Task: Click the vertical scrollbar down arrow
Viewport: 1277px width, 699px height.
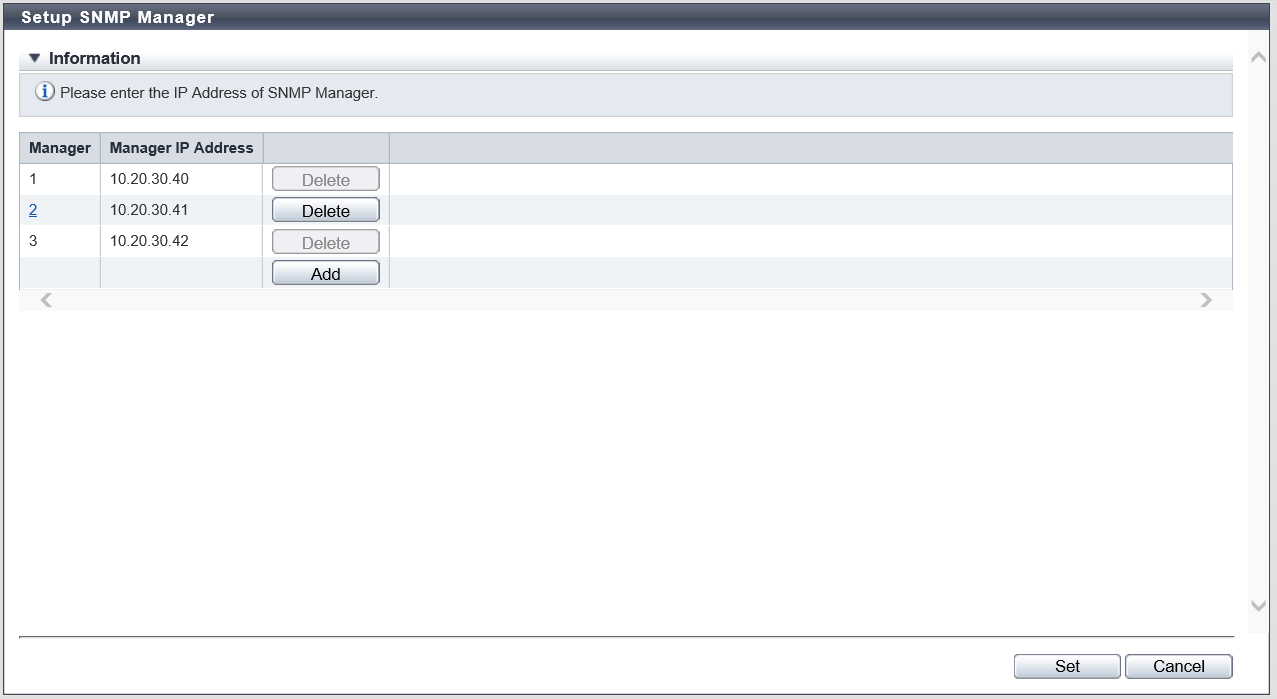Action: pyautogui.click(x=1258, y=605)
